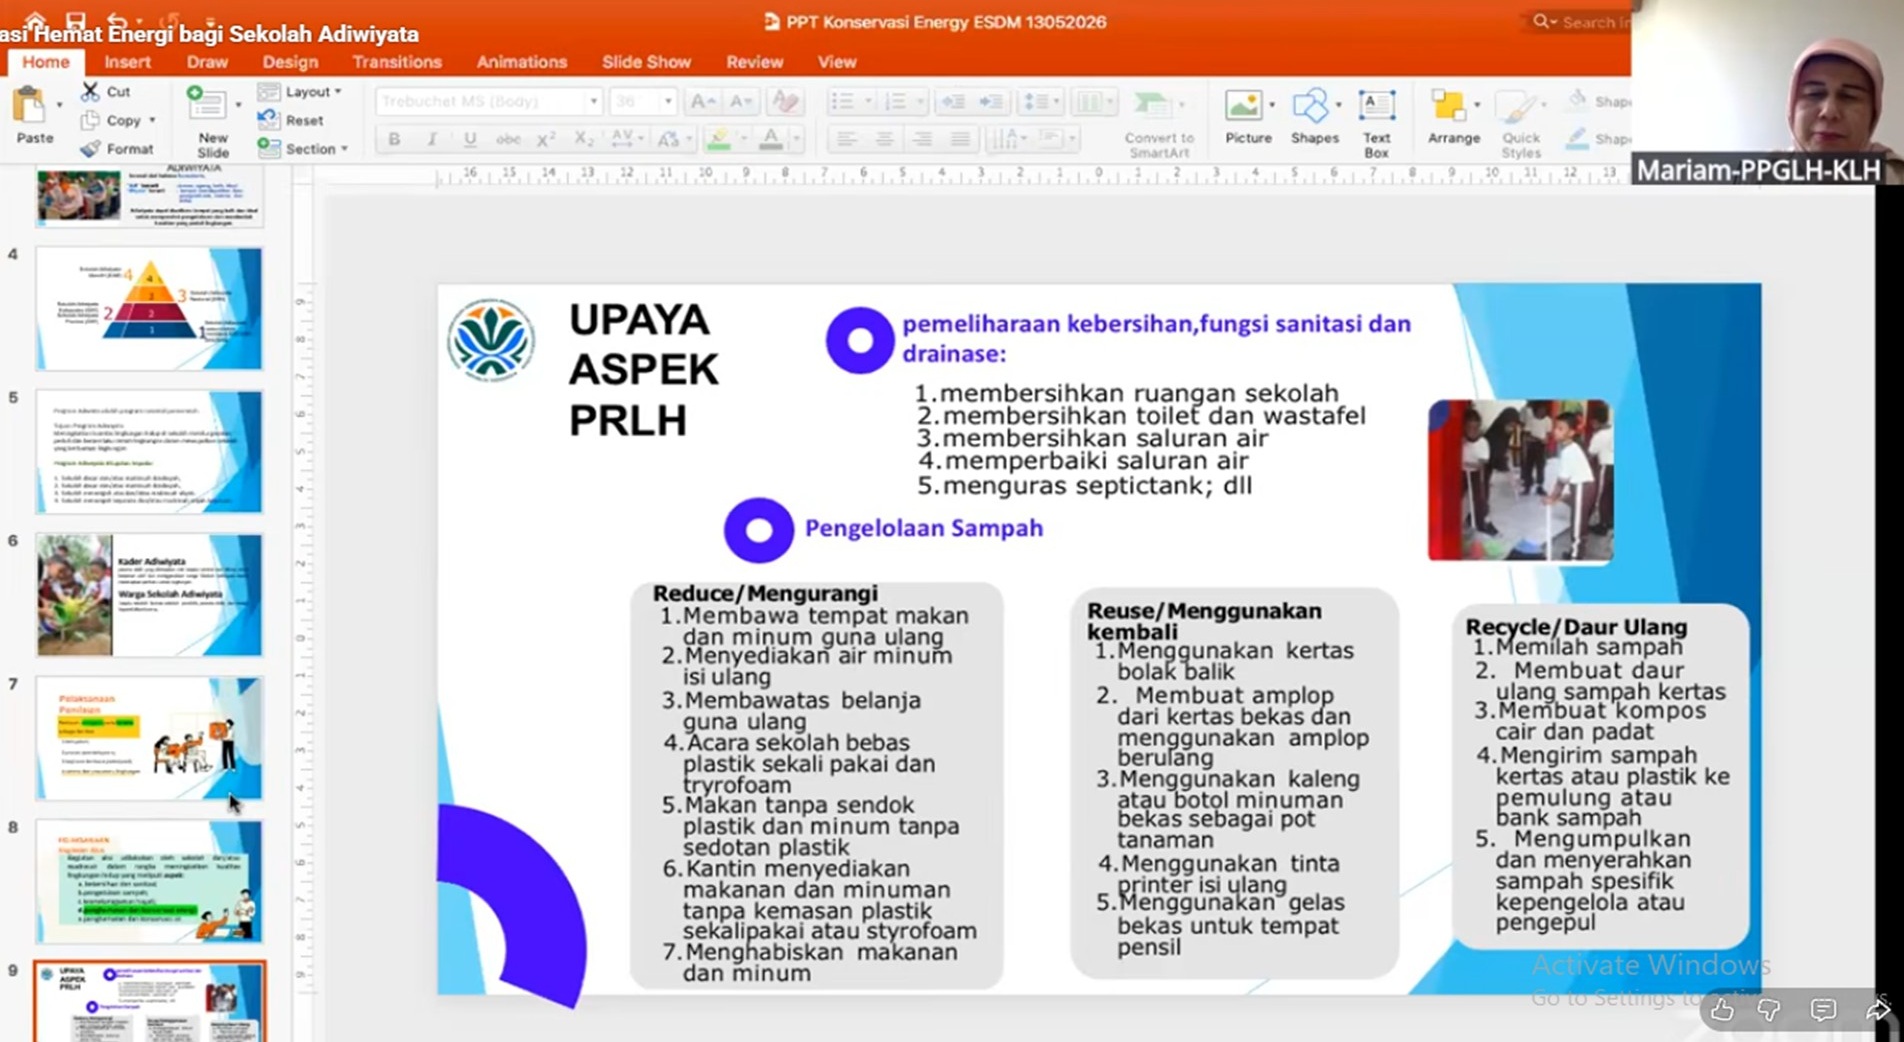
Task: Switch to the Draw tab
Action: (x=207, y=62)
